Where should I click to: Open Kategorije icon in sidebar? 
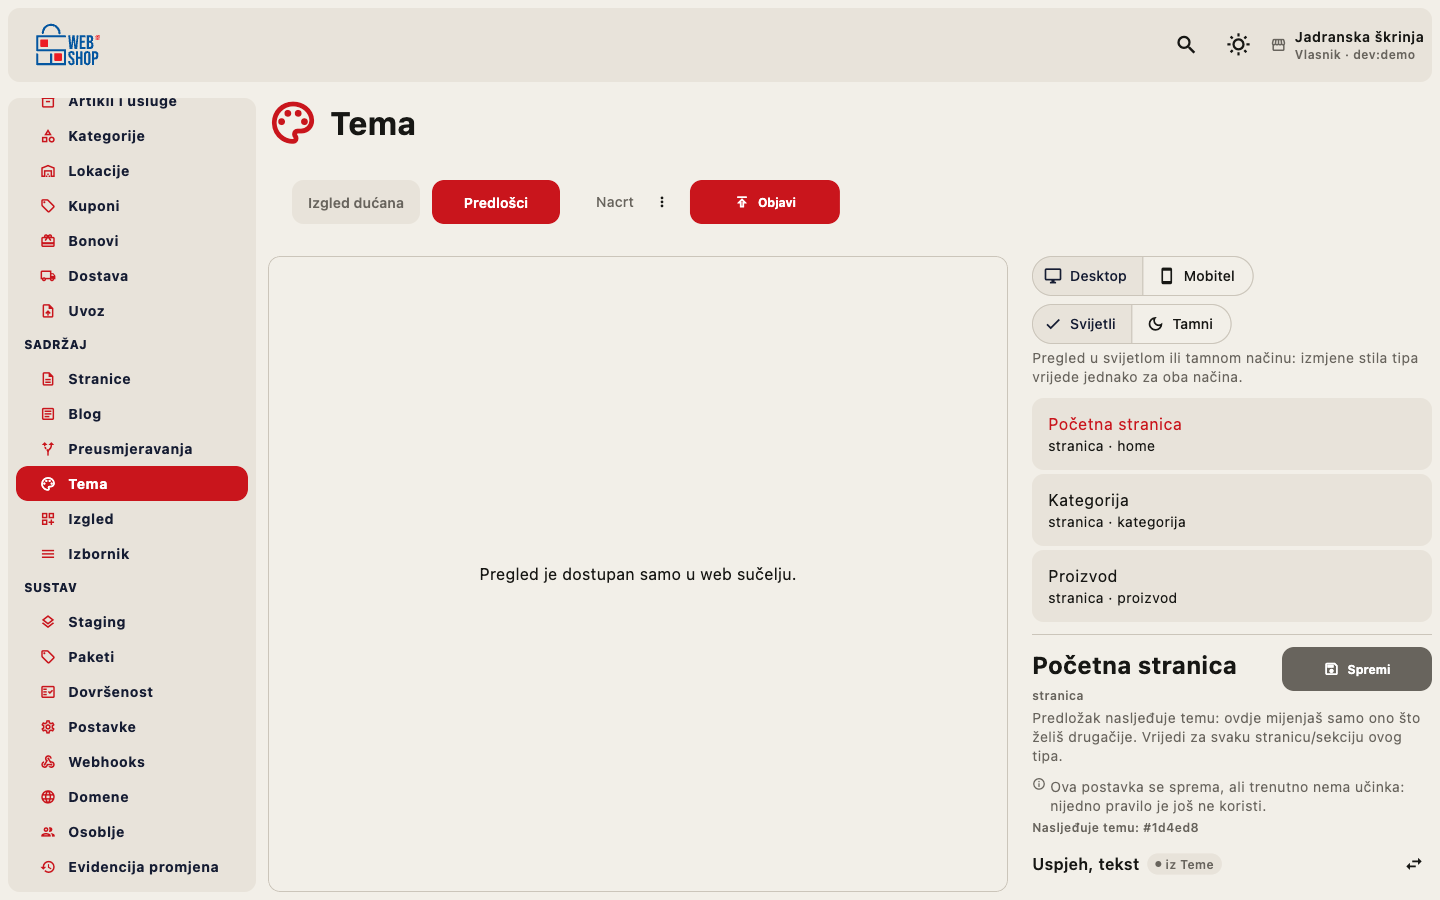click(x=48, y=136)
